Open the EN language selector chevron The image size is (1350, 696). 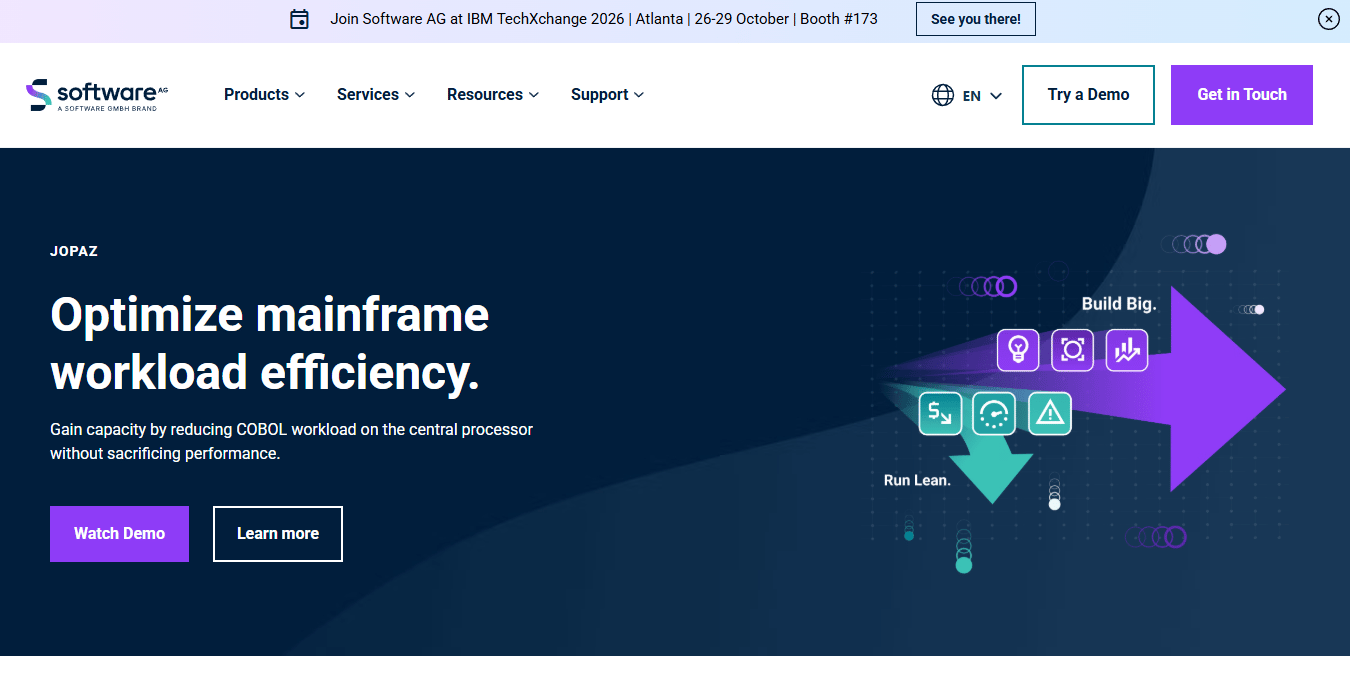point(996,96)
